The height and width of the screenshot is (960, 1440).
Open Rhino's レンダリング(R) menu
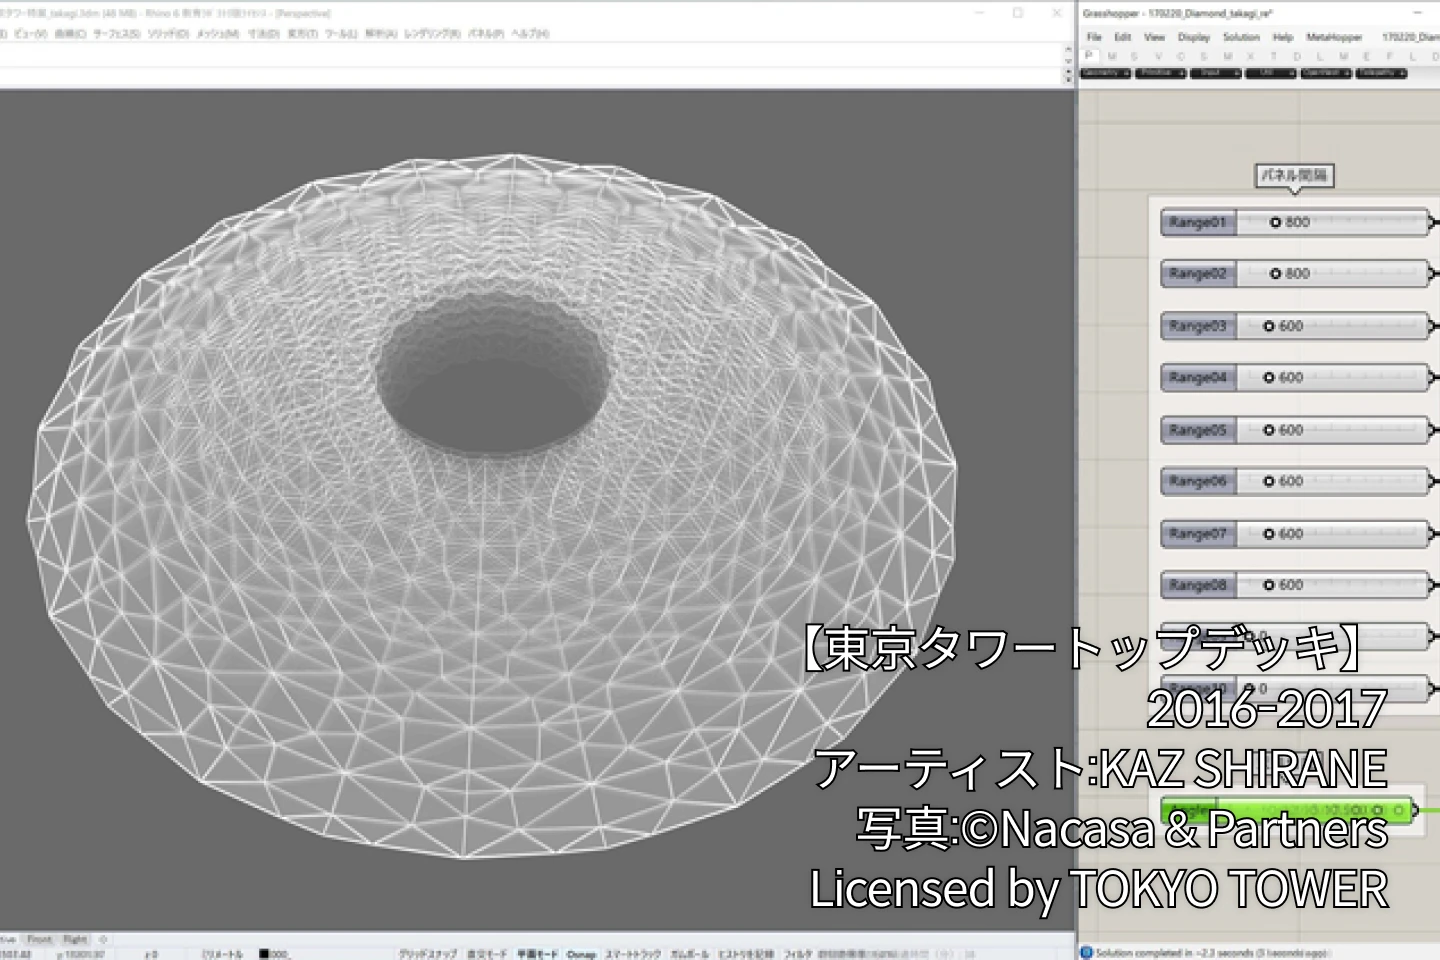click(x=433, y=34)
